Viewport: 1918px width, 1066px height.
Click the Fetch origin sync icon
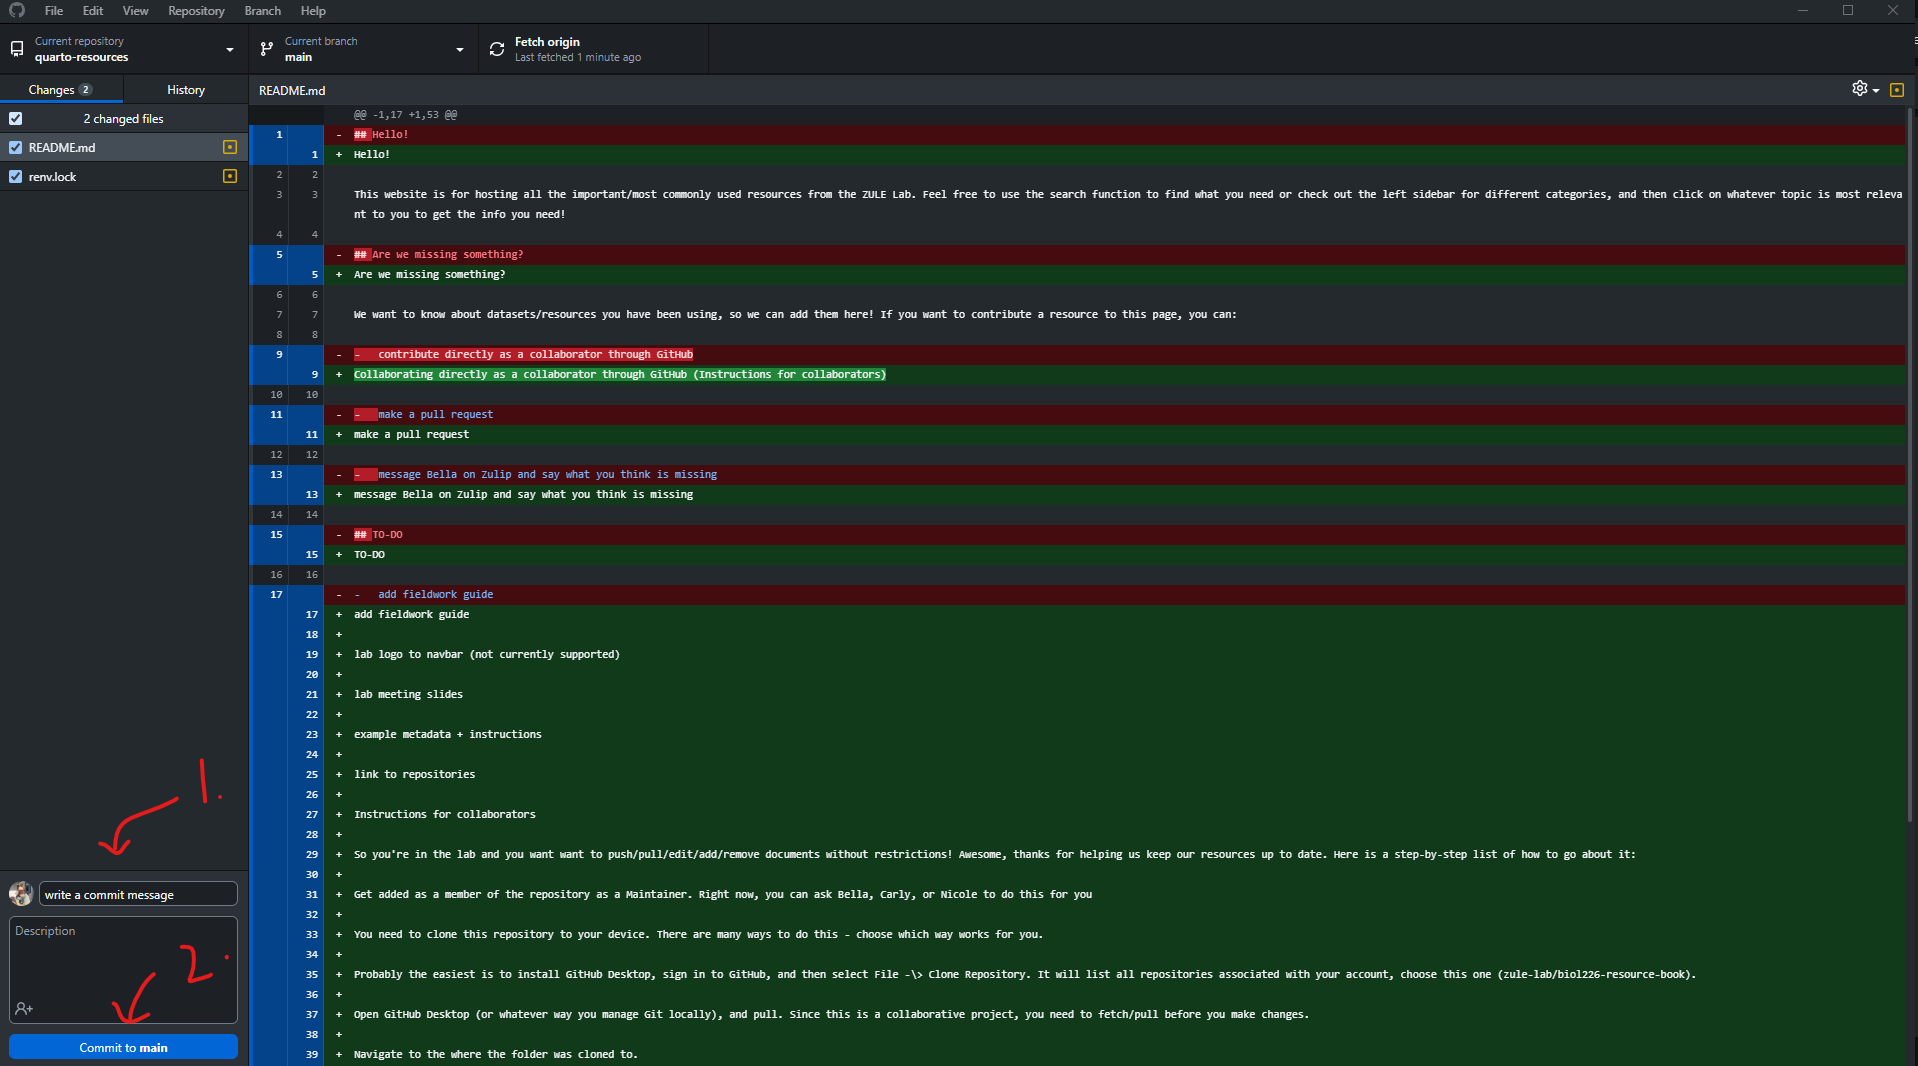pyautogui.click(x=497, y=49)
